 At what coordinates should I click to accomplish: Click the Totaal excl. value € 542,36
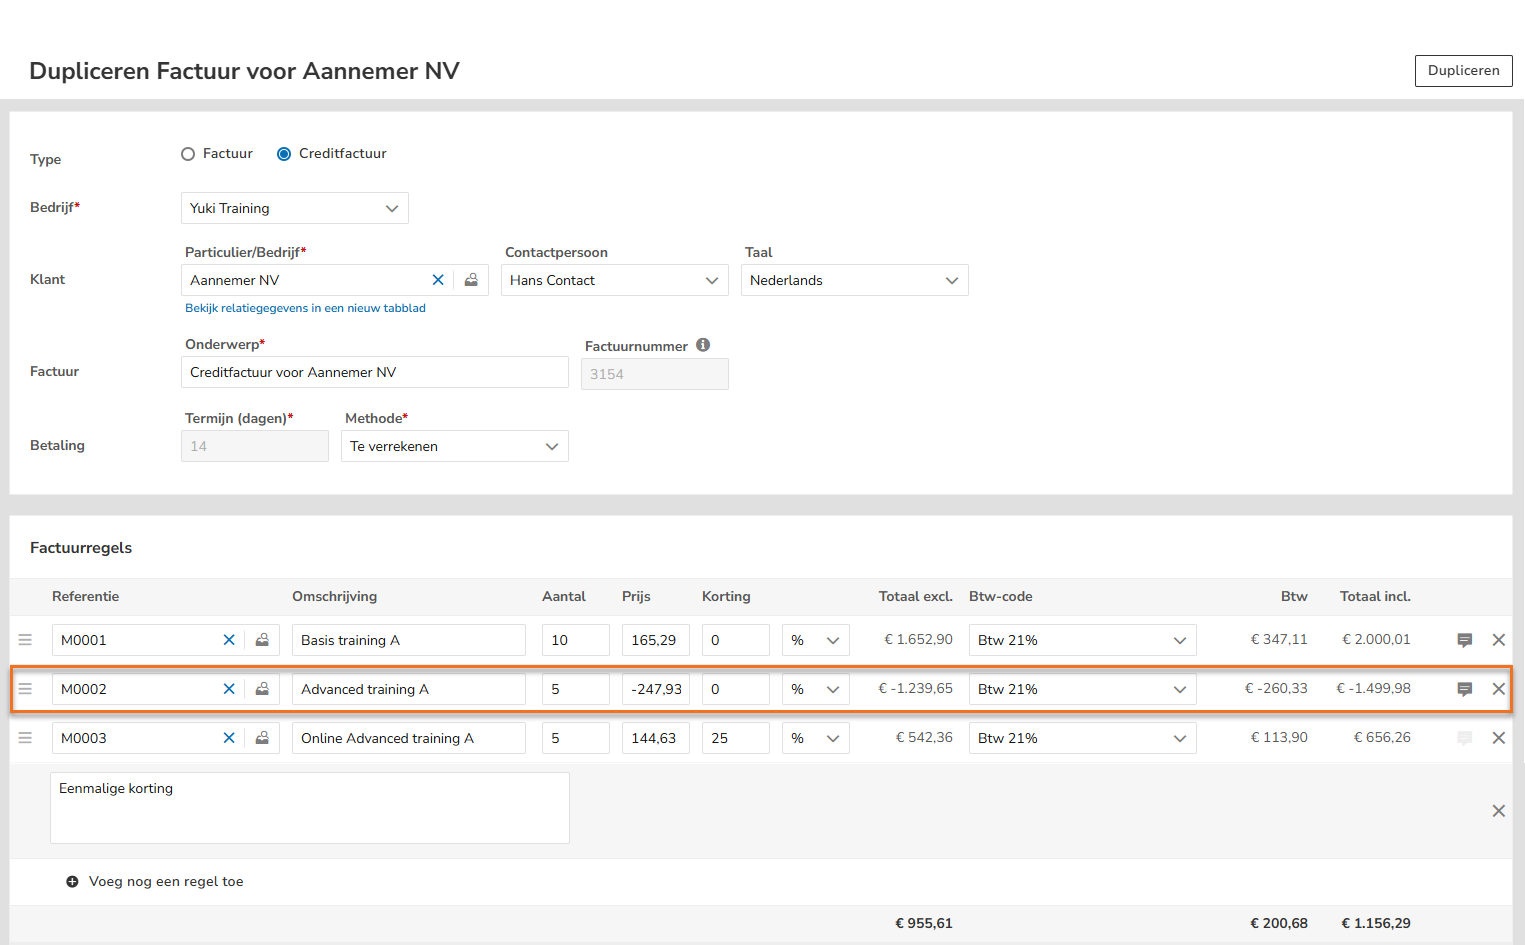tap(924, 738)
